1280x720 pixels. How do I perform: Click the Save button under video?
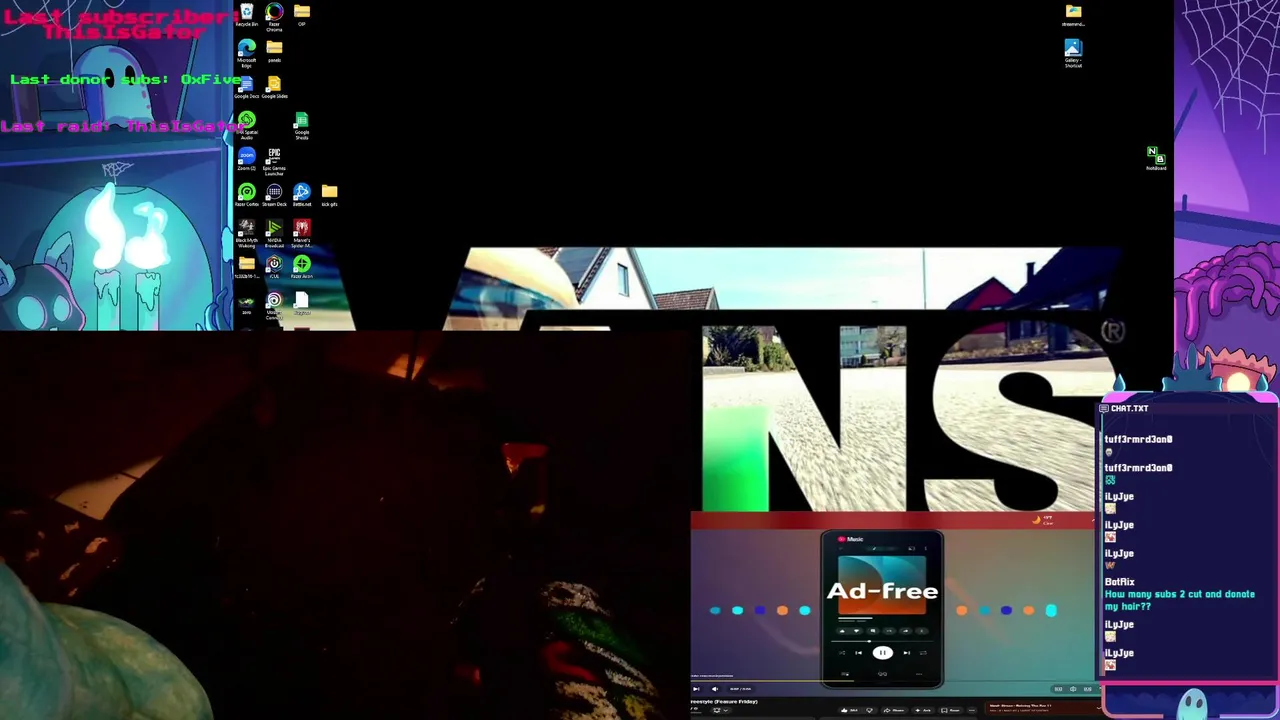[950, 710]
